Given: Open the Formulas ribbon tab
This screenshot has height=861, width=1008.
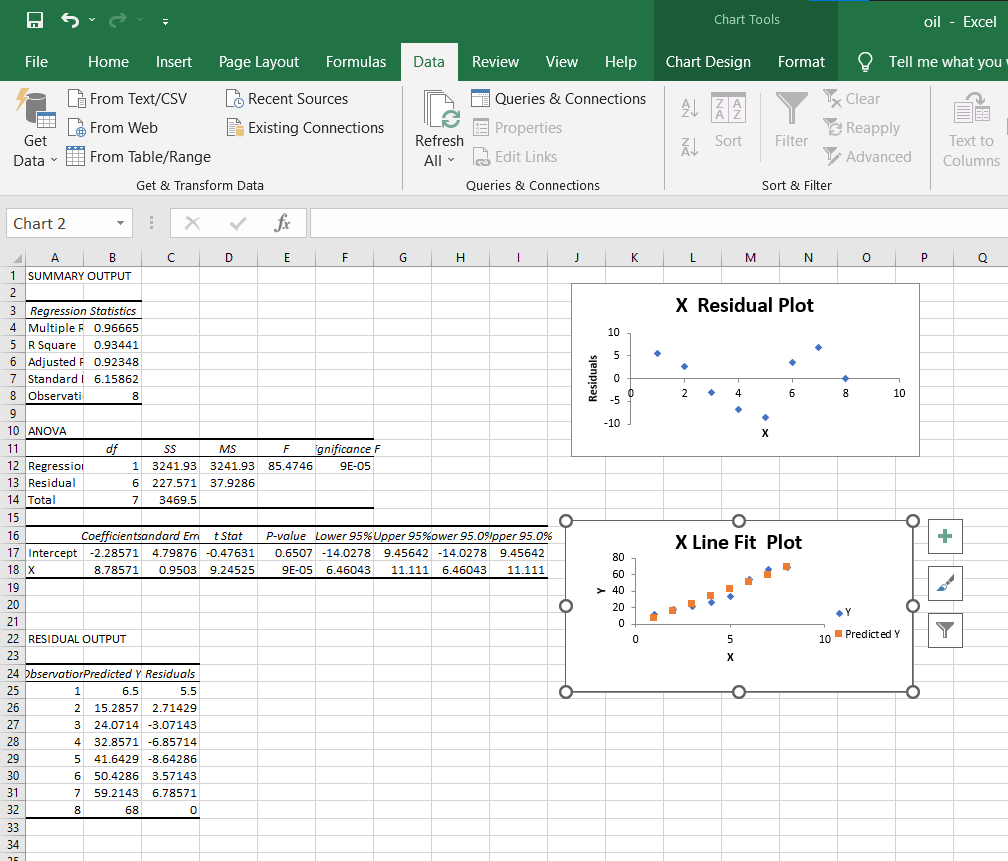Looking at the screenshot, I should pos(356,61).
